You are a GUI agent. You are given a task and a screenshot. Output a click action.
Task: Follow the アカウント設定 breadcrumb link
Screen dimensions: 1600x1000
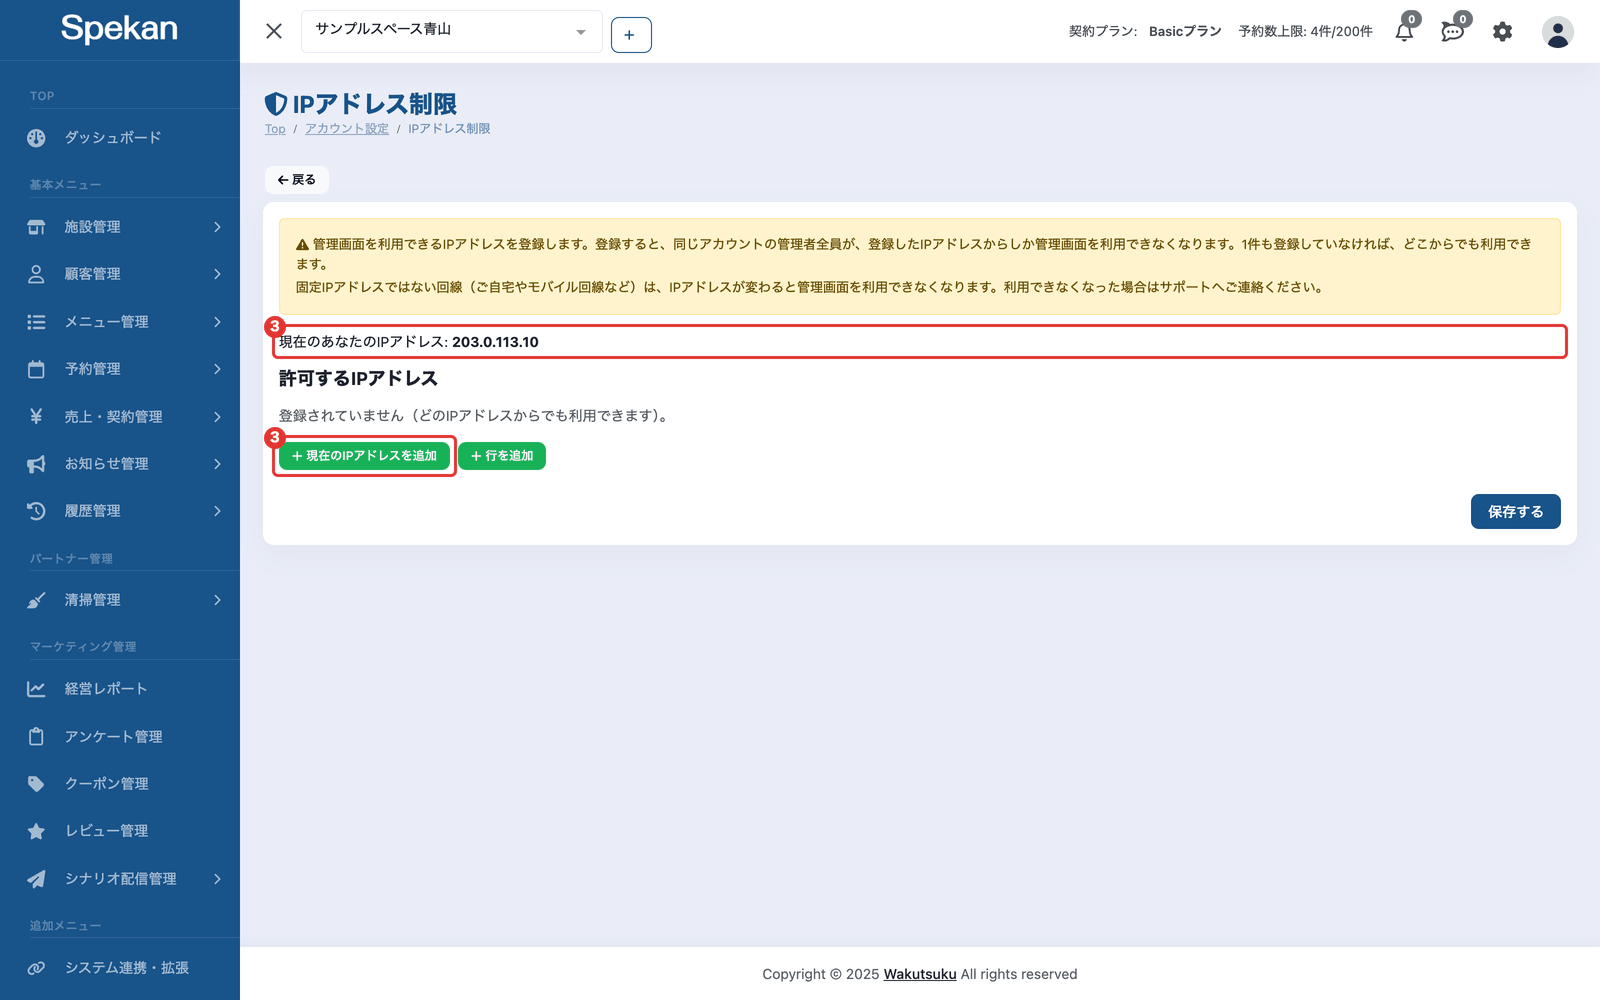(x=347, y=129)
